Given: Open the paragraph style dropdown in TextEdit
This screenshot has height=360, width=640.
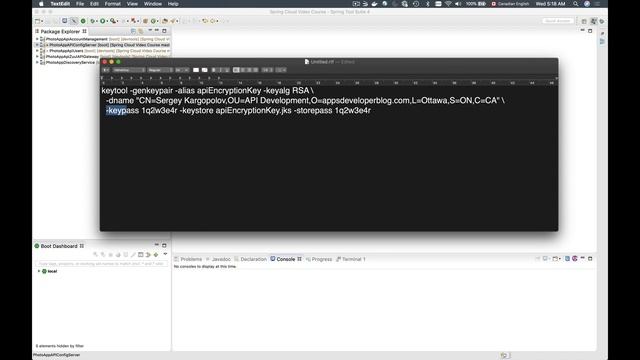Looking at the screenshot, I should pyautogui.click(x=106, y=70).
